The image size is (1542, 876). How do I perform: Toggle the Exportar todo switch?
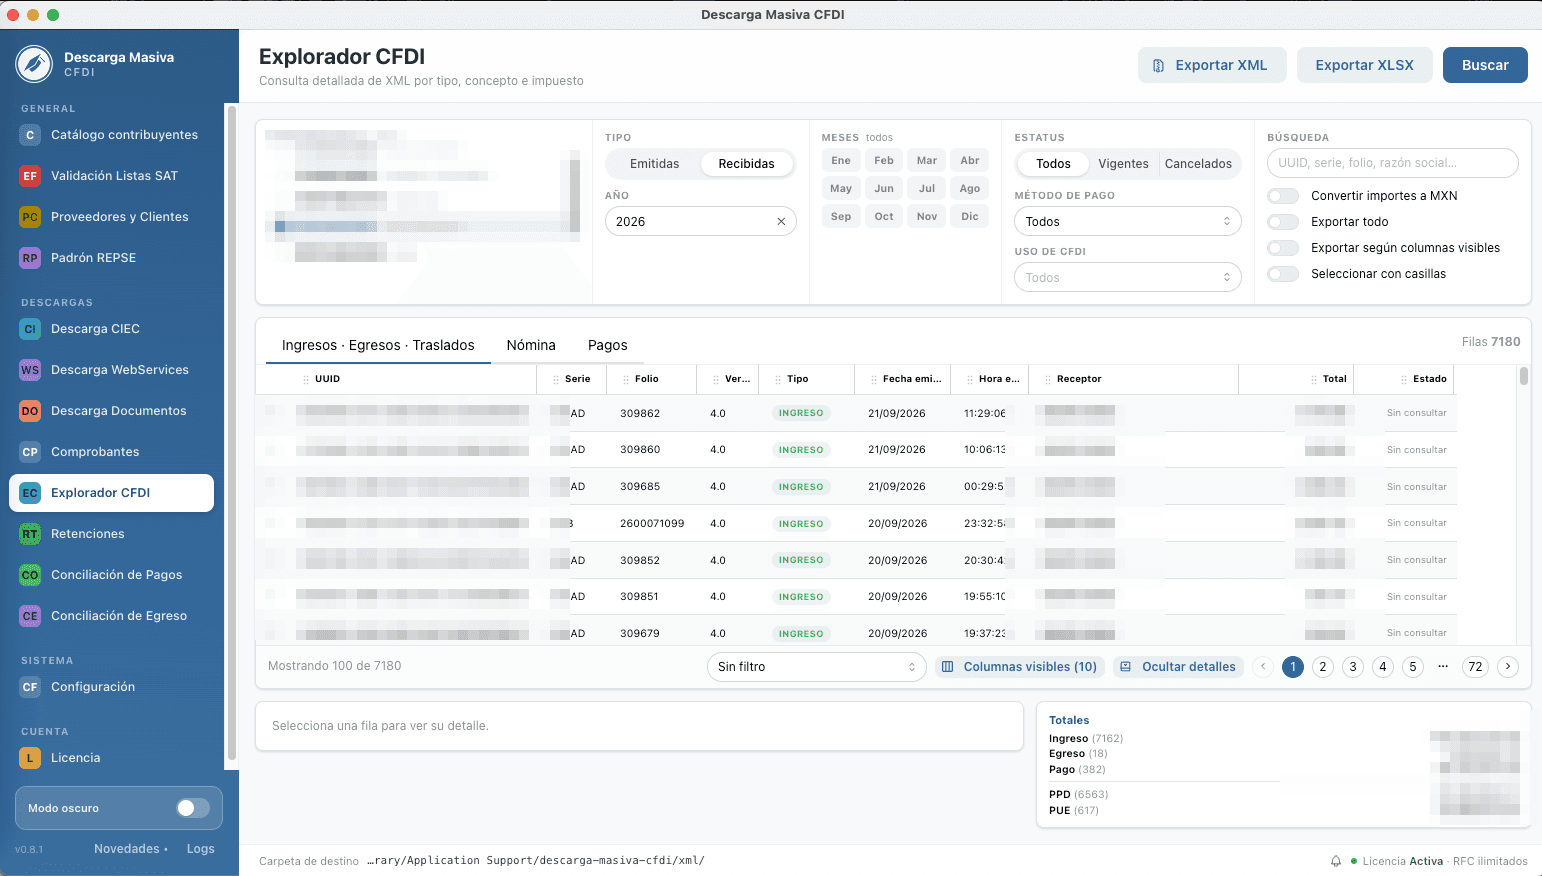(x=1283, y=222)
